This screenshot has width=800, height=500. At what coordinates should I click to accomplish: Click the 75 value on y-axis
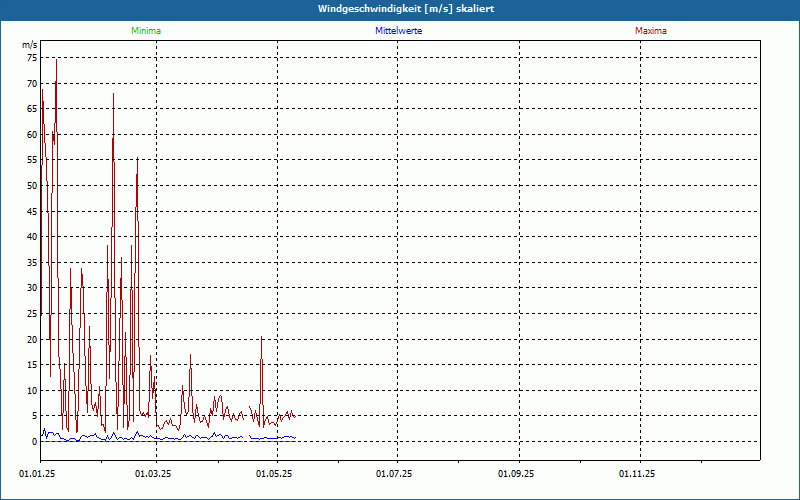32,58
